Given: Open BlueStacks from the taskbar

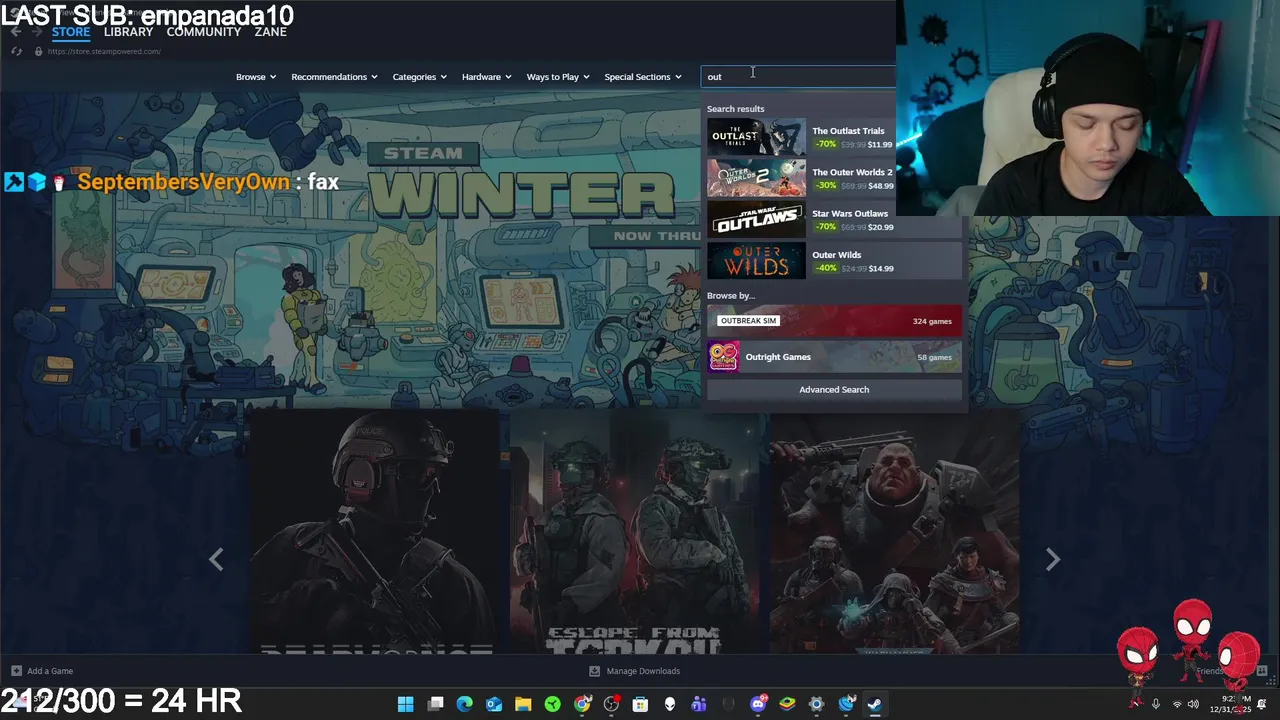Looking at the screenshot, I should pos(787,704).
